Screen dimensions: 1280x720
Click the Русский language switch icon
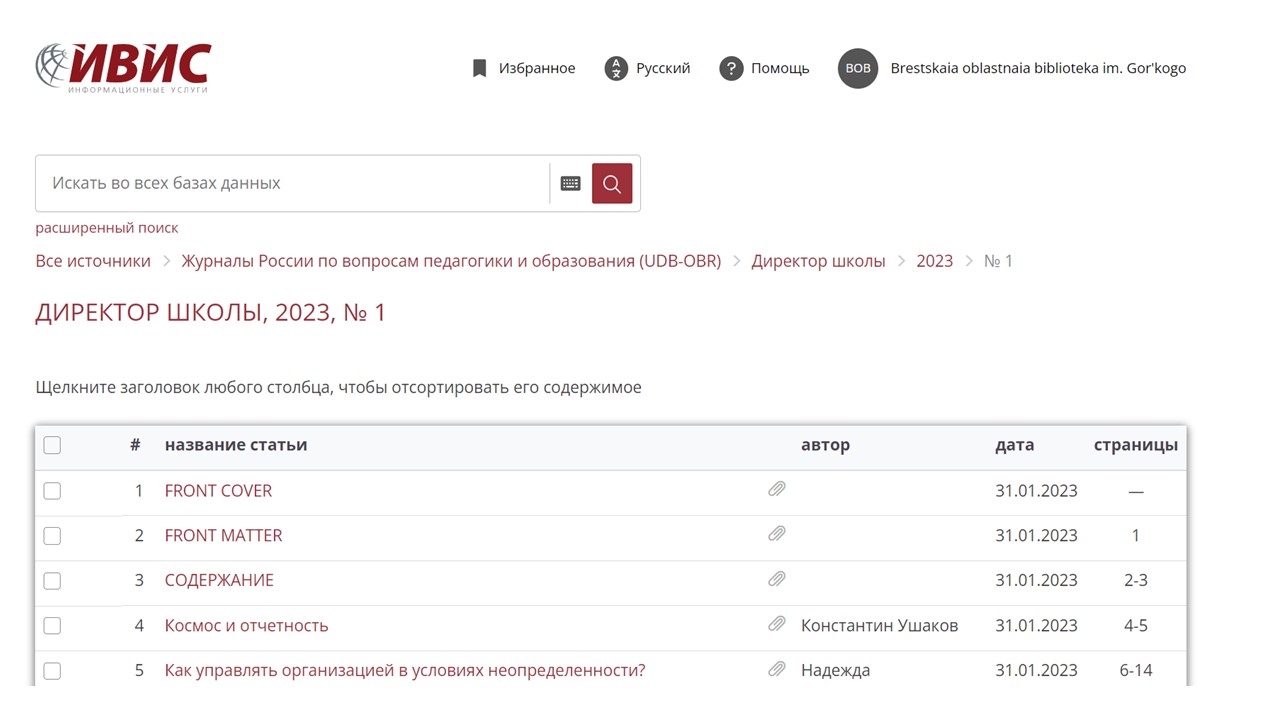(616, 68)
